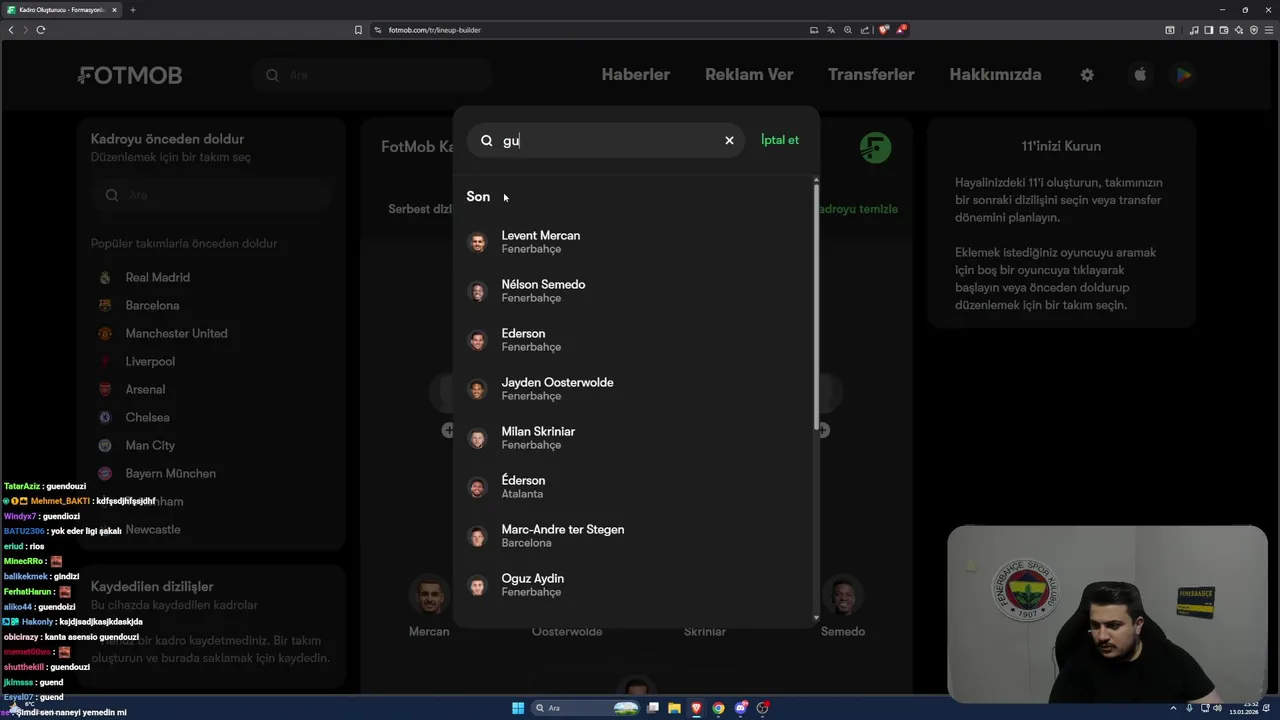
Task: Reload the page with refresh icon
Action: point(41,30)
